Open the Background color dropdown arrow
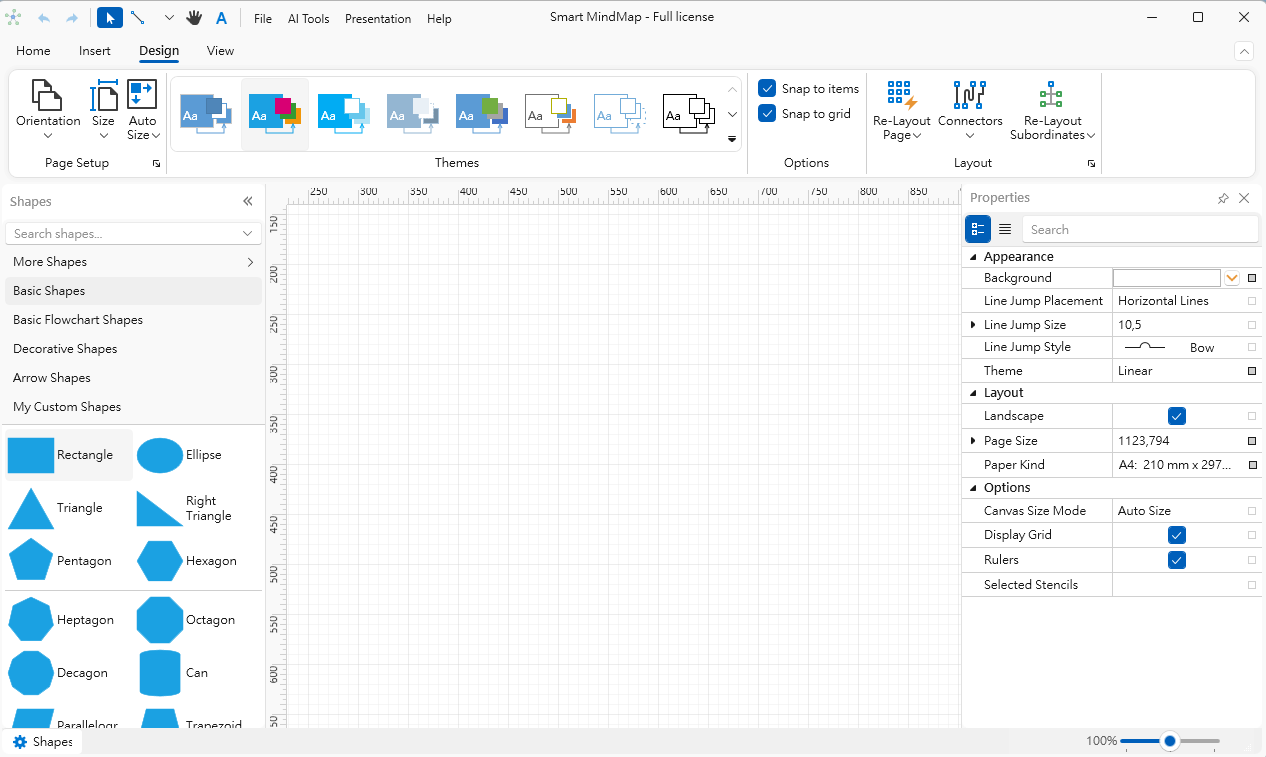 click(x=1232, y=278)
